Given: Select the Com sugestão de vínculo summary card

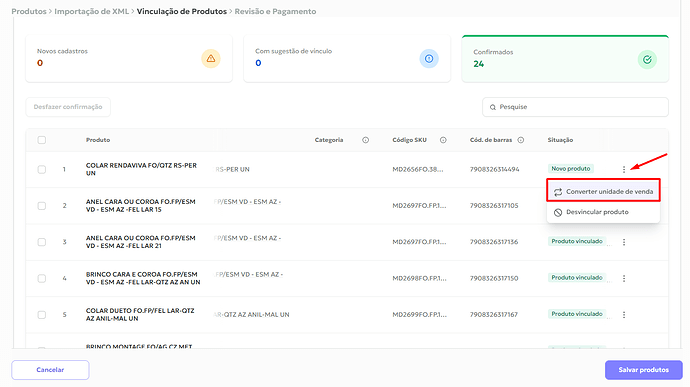Looking at the screenshot, I should (347, 59).
